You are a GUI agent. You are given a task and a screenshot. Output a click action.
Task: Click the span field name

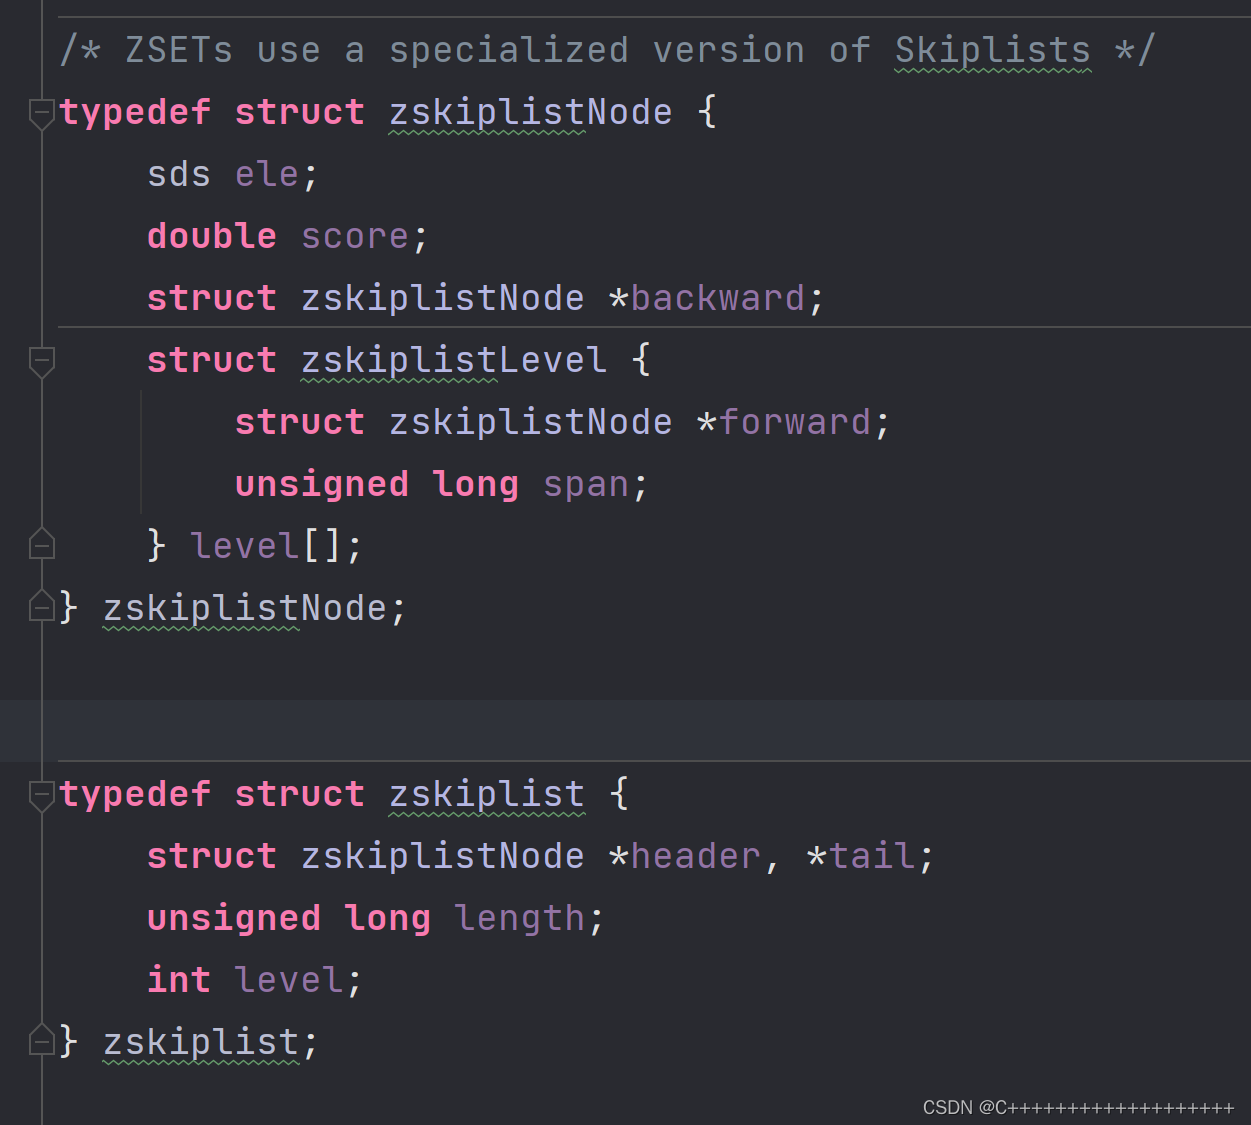(x=586, y=486)
